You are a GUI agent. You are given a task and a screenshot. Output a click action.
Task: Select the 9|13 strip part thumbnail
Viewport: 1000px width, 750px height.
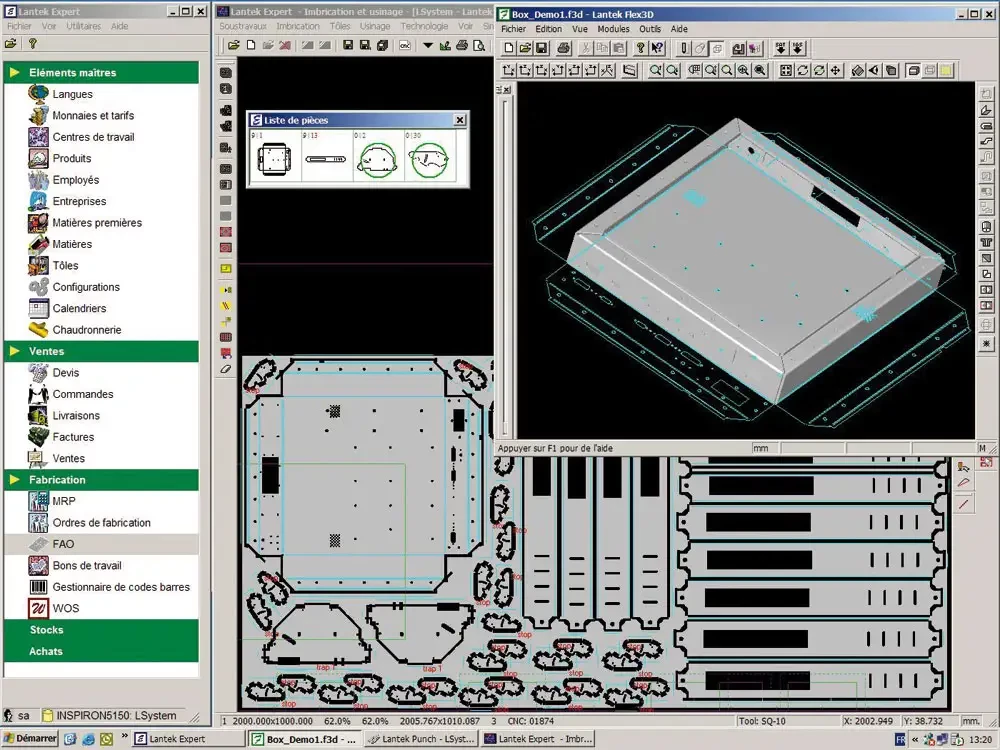click(326, 157)
